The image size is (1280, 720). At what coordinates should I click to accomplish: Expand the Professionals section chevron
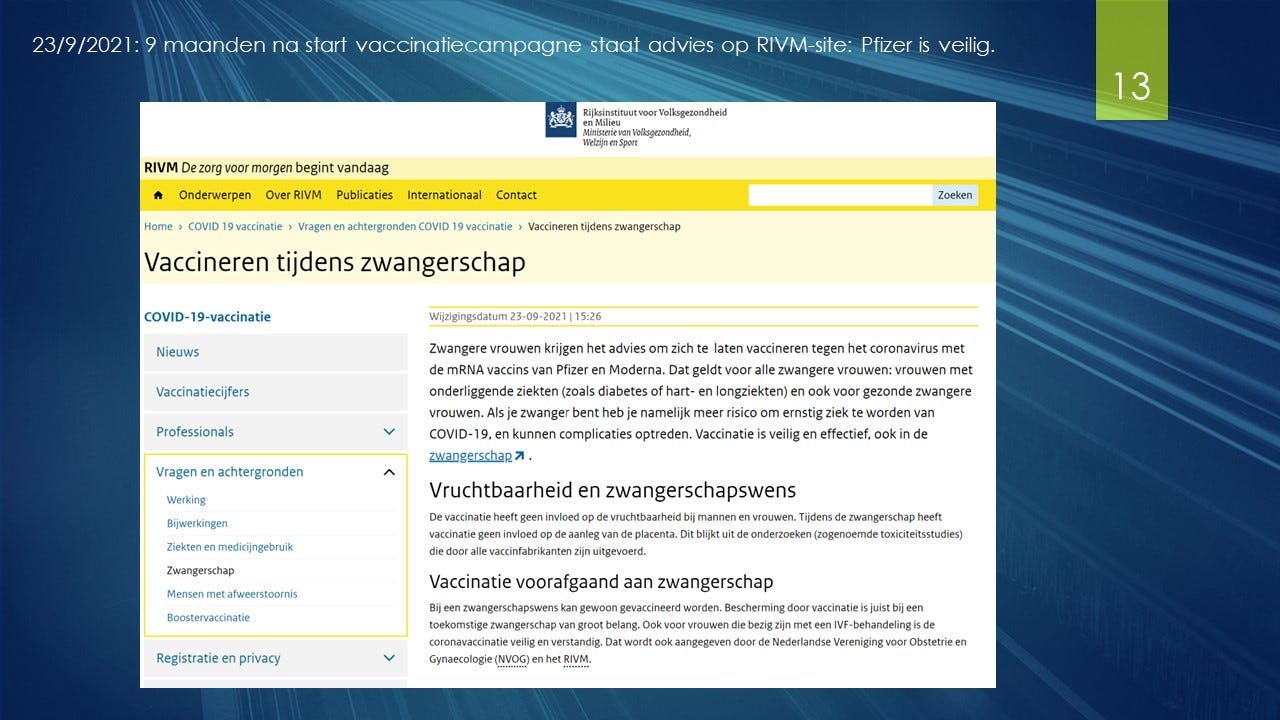[x=389, y=432]
